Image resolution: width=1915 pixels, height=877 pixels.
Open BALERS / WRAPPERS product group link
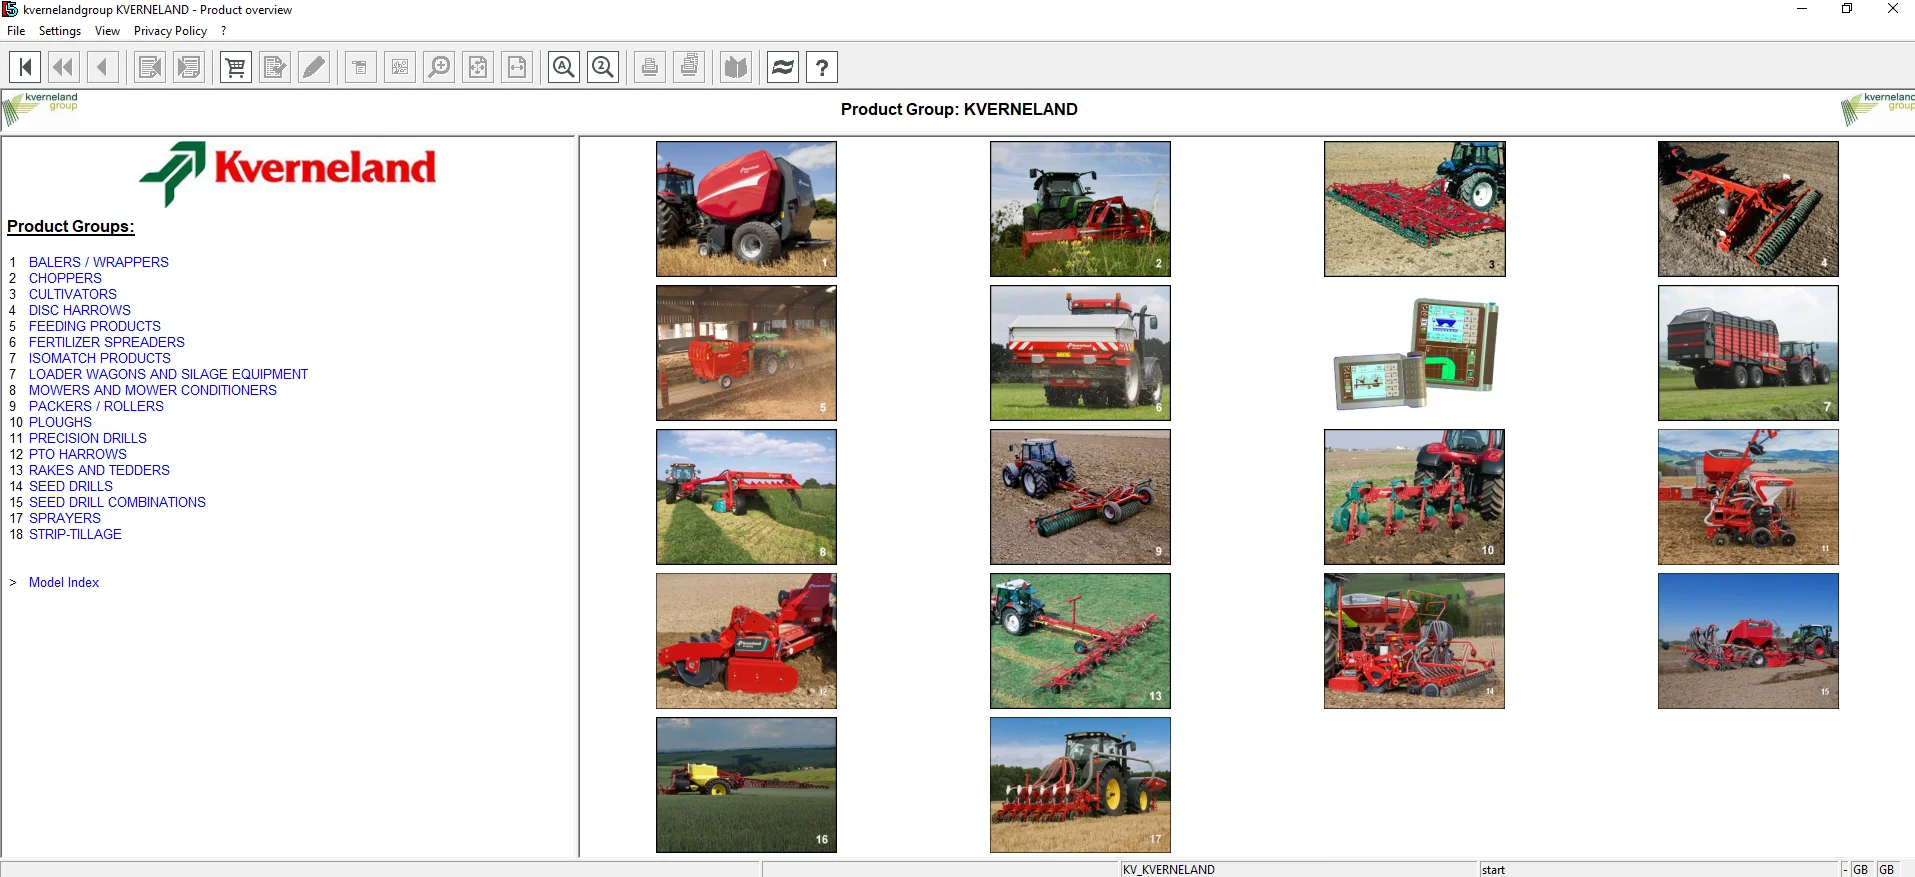click(x=99, y=262)
